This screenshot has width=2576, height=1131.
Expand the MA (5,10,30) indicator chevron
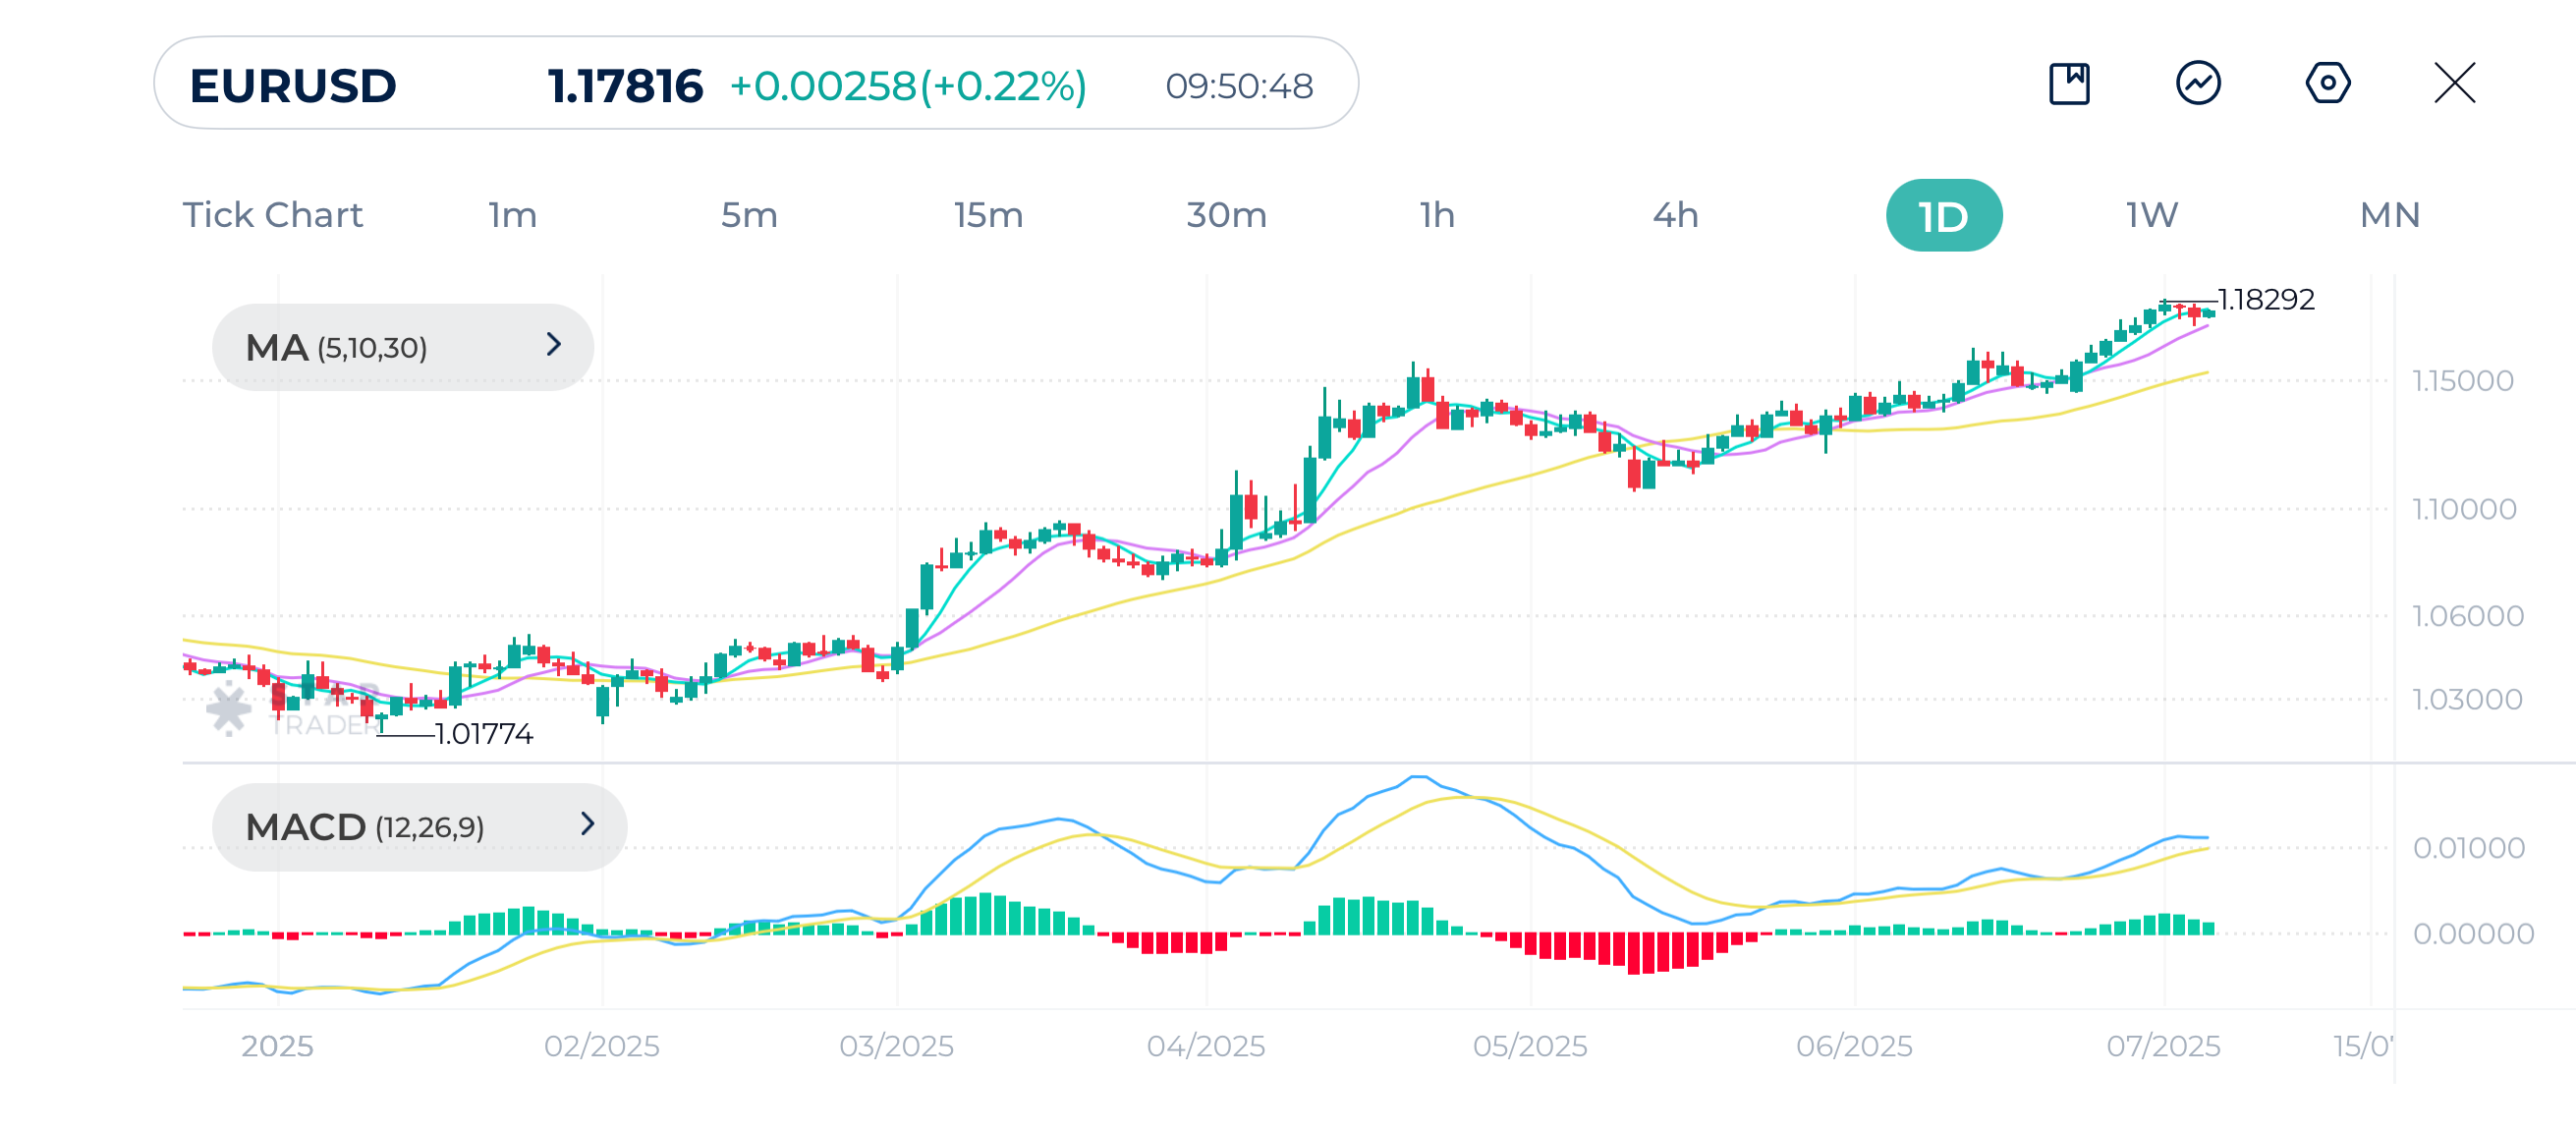coord(554,345)
